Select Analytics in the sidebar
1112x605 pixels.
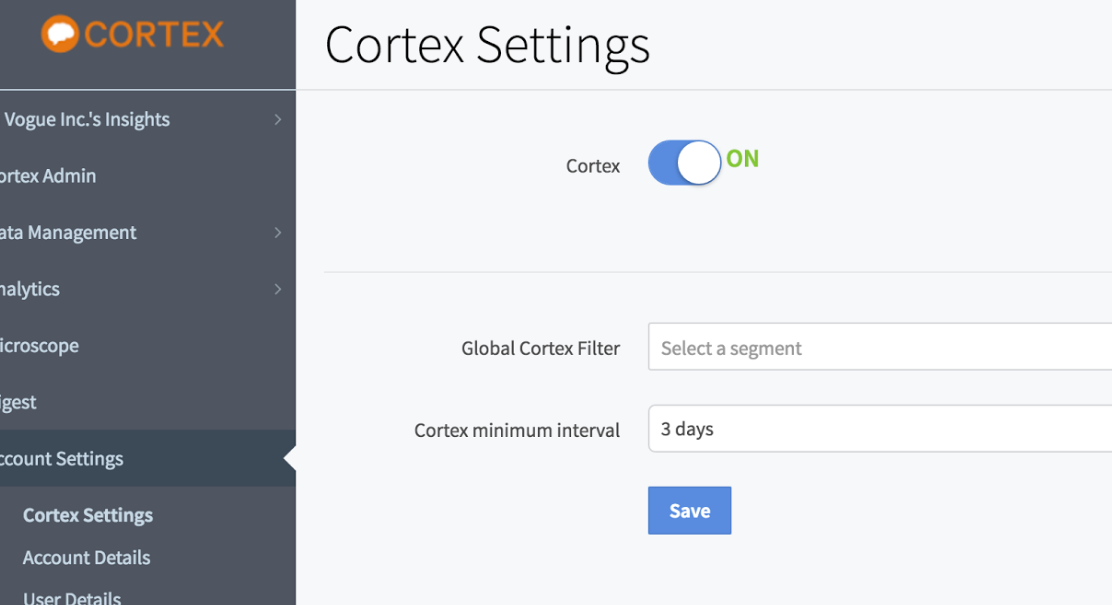(148, 289)
